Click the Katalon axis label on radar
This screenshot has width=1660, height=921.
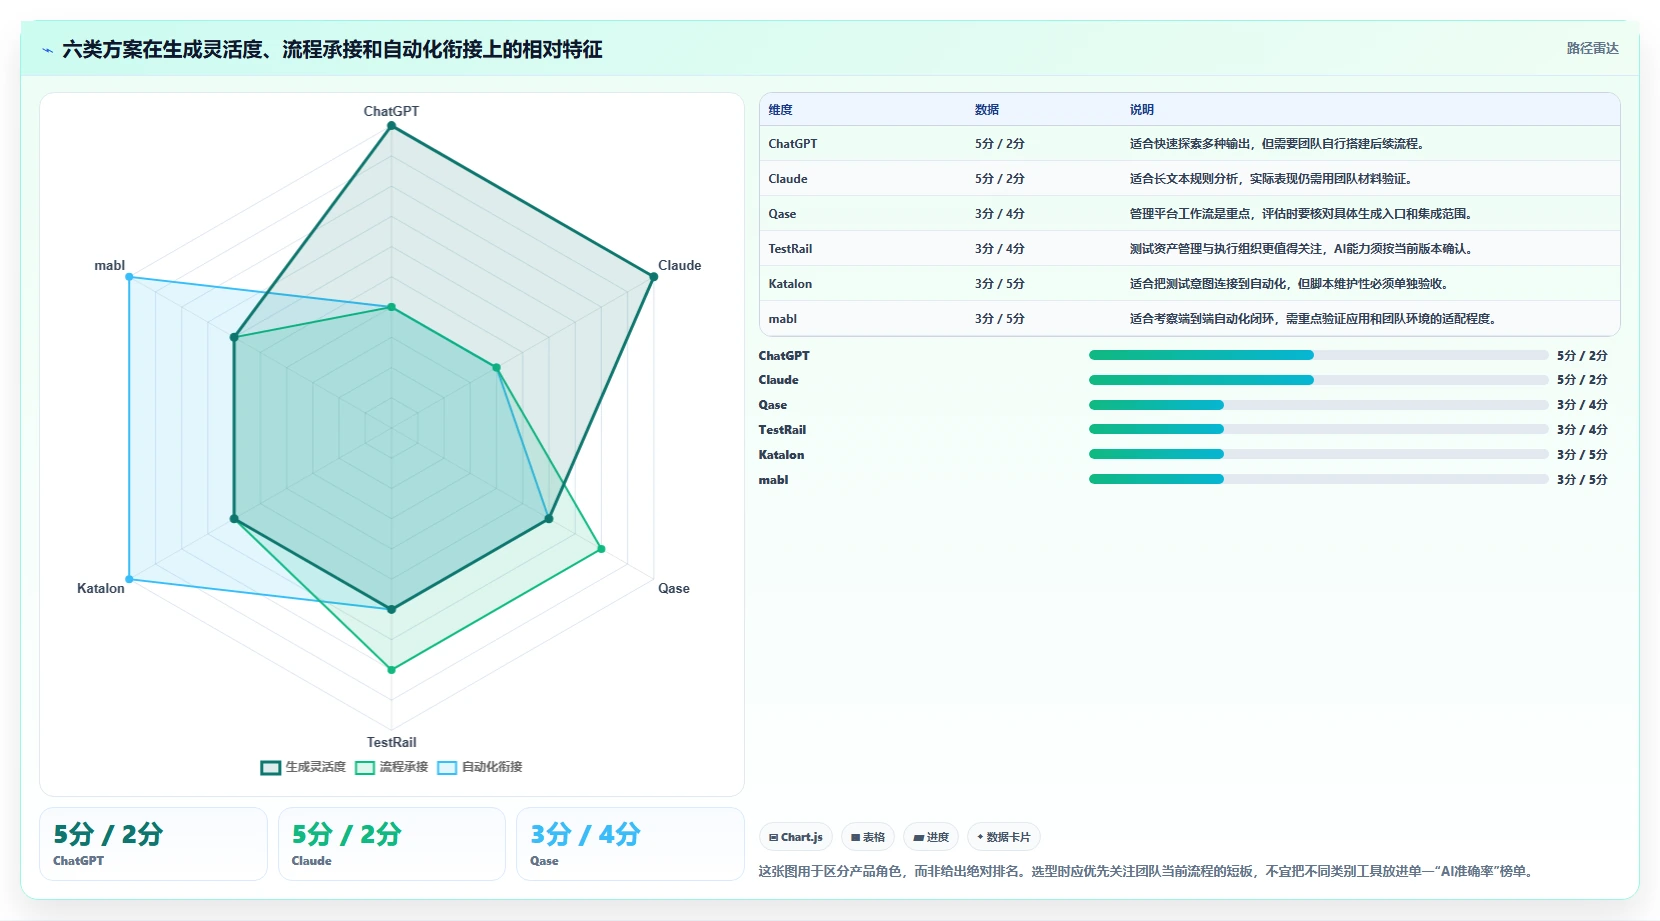click(101, 588)
